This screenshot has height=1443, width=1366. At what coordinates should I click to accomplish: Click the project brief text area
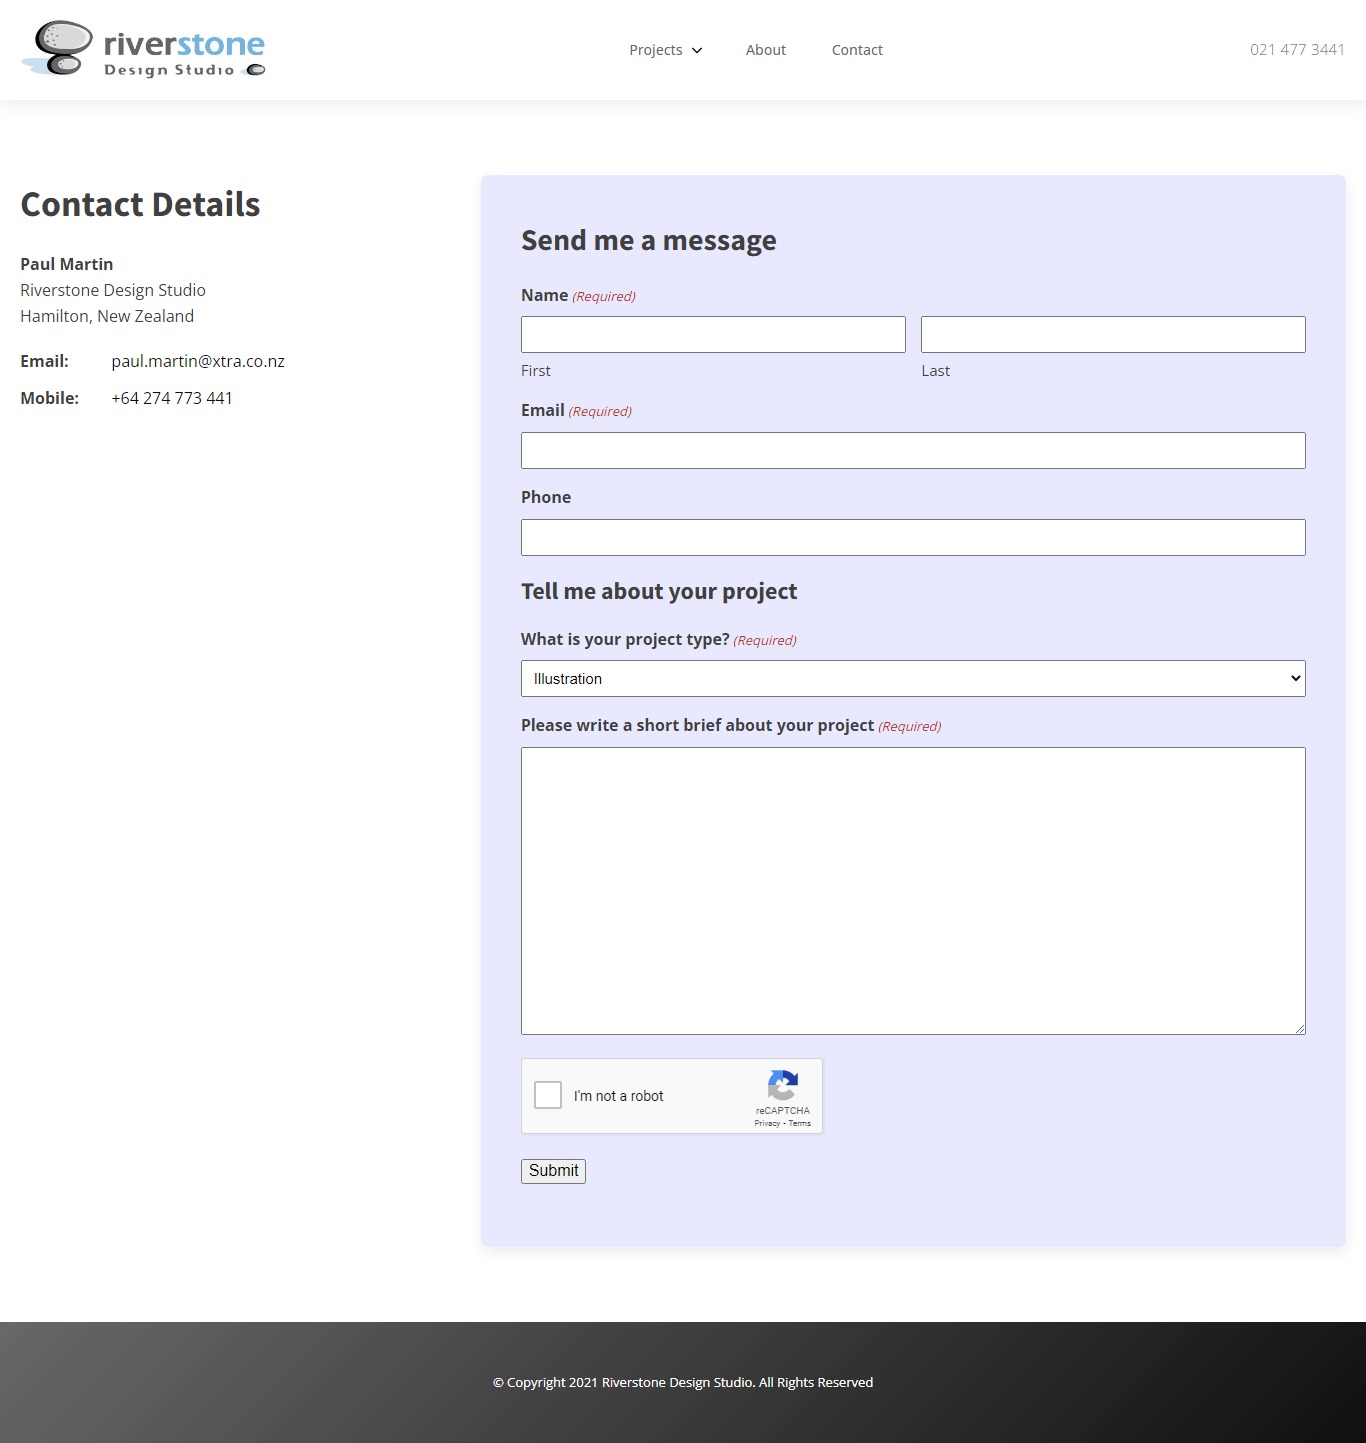[x=912, y=889]
